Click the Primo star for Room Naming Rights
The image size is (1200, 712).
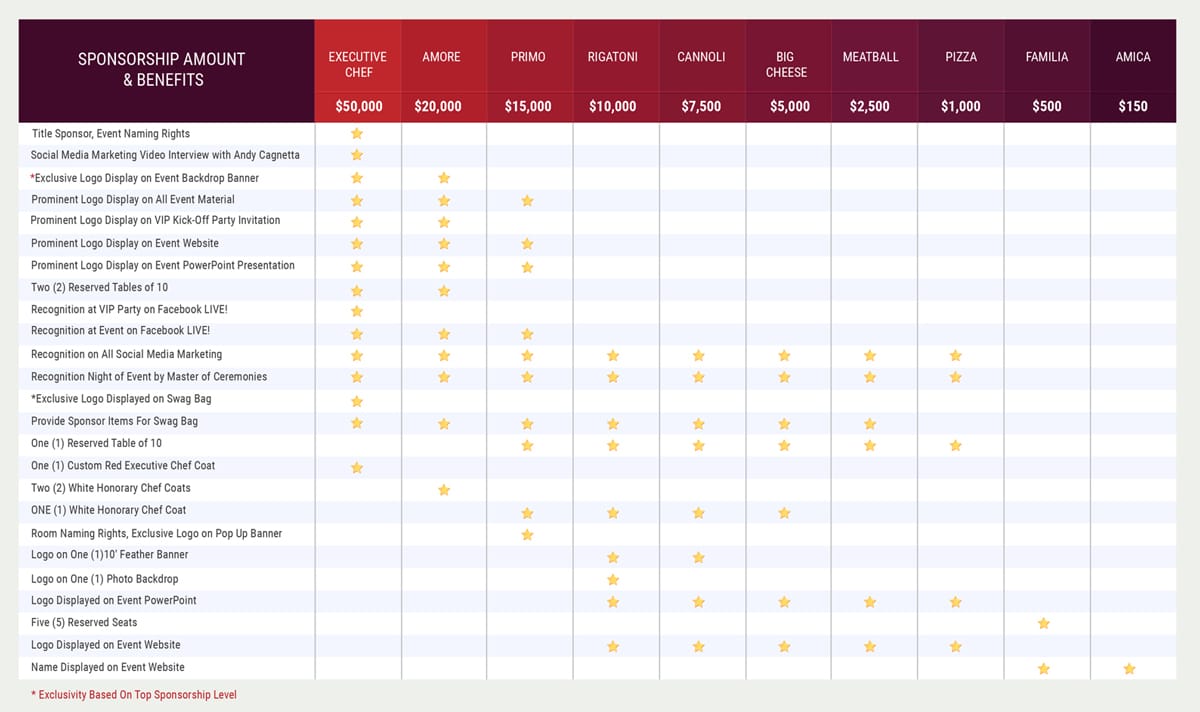click(x=528, y=534)
